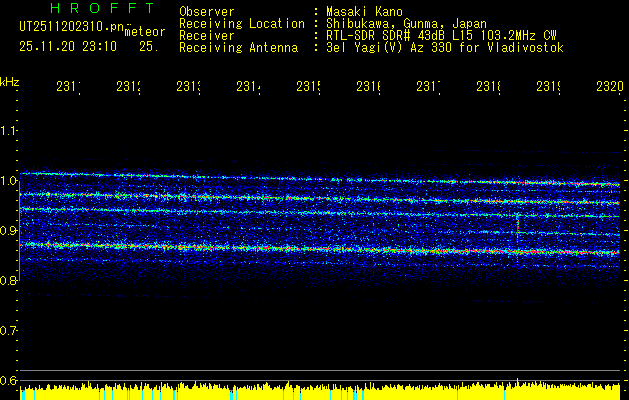Image resolution: width=629 pixels, height=400 pixels.
Task: Click the Receiving Location label
Action: (x=242, y=24)
